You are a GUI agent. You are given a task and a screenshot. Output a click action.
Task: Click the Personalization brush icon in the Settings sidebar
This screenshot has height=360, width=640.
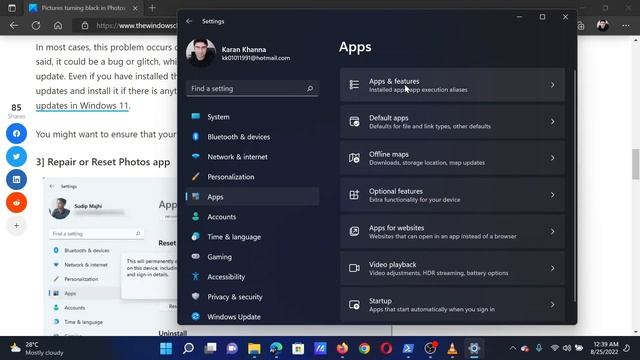(x=196, y=176)
